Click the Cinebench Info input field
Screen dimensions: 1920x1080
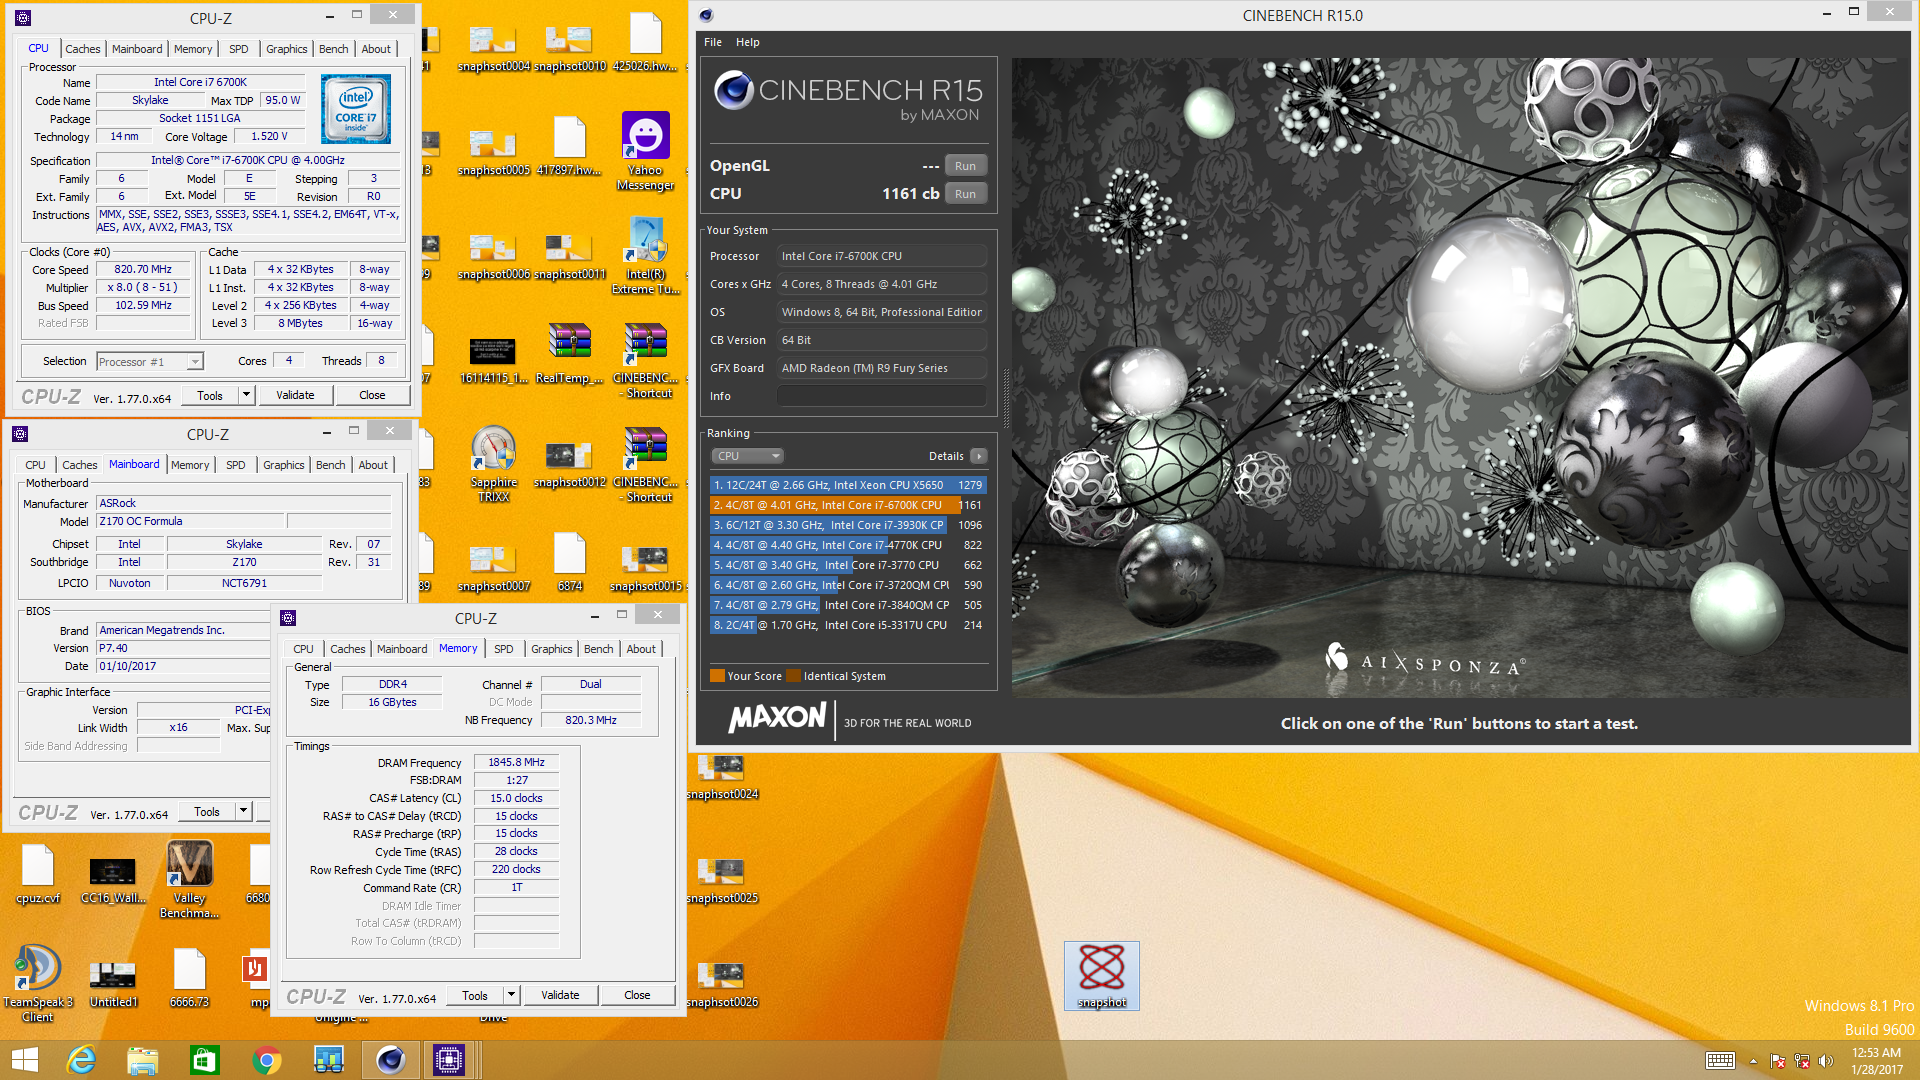click(x=882, y=396)
